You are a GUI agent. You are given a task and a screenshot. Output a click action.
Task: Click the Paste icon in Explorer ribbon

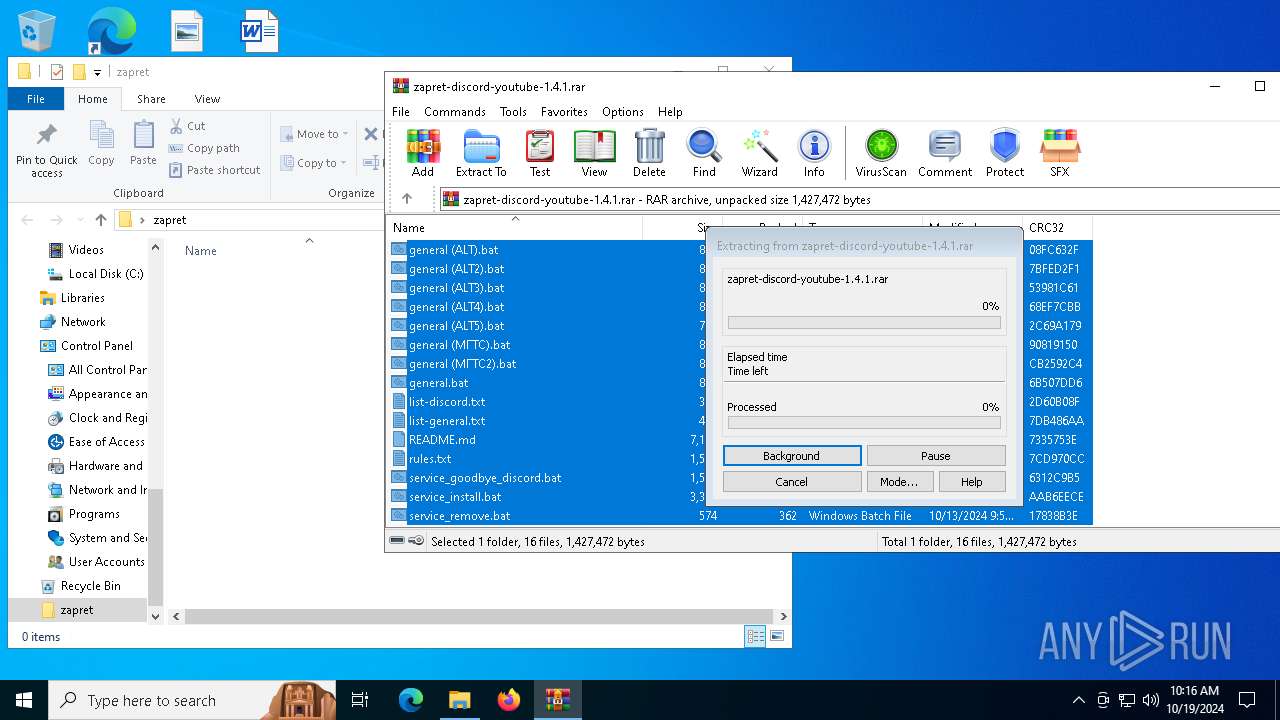[x=144, y=143]
